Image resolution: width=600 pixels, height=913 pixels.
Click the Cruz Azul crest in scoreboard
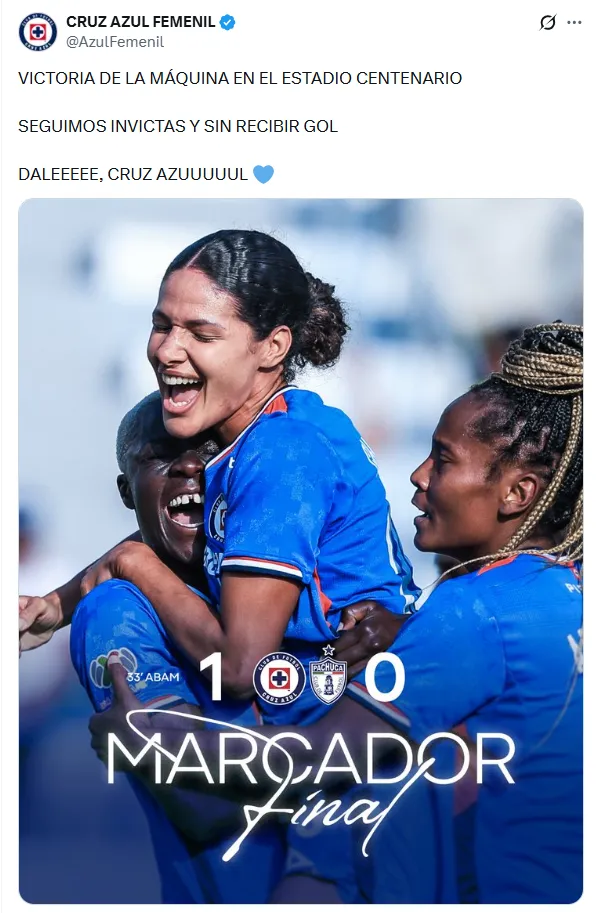279,678
